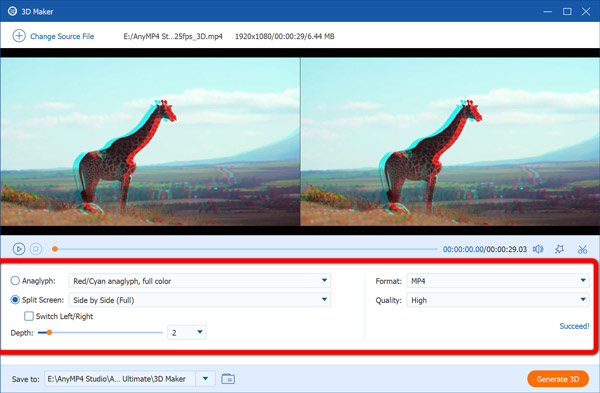
Task: Click the left giraffe preview image
Action: (150, 142)
